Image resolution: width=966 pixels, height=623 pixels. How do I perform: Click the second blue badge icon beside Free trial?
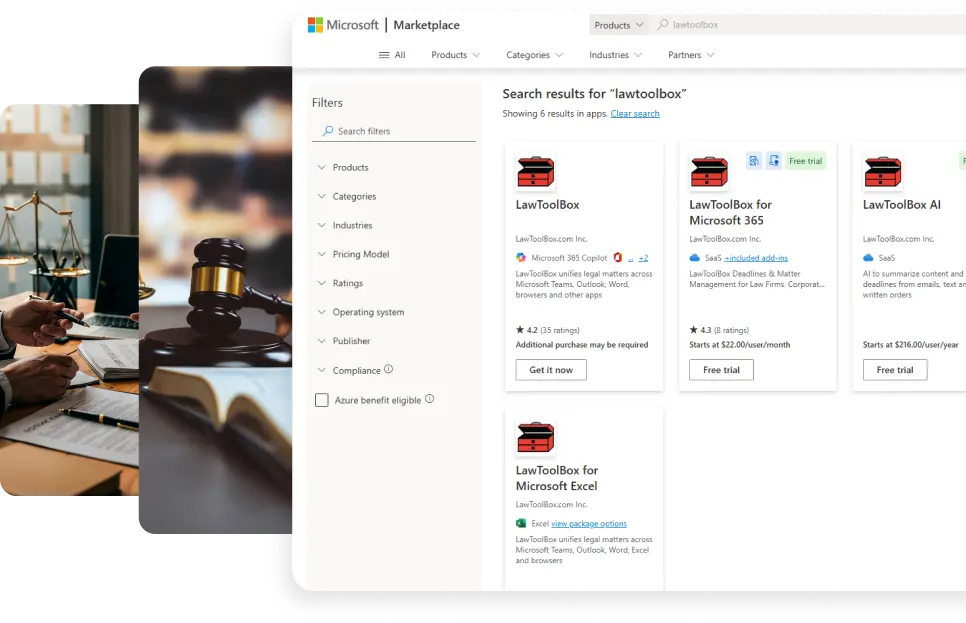tap(774, 161)
